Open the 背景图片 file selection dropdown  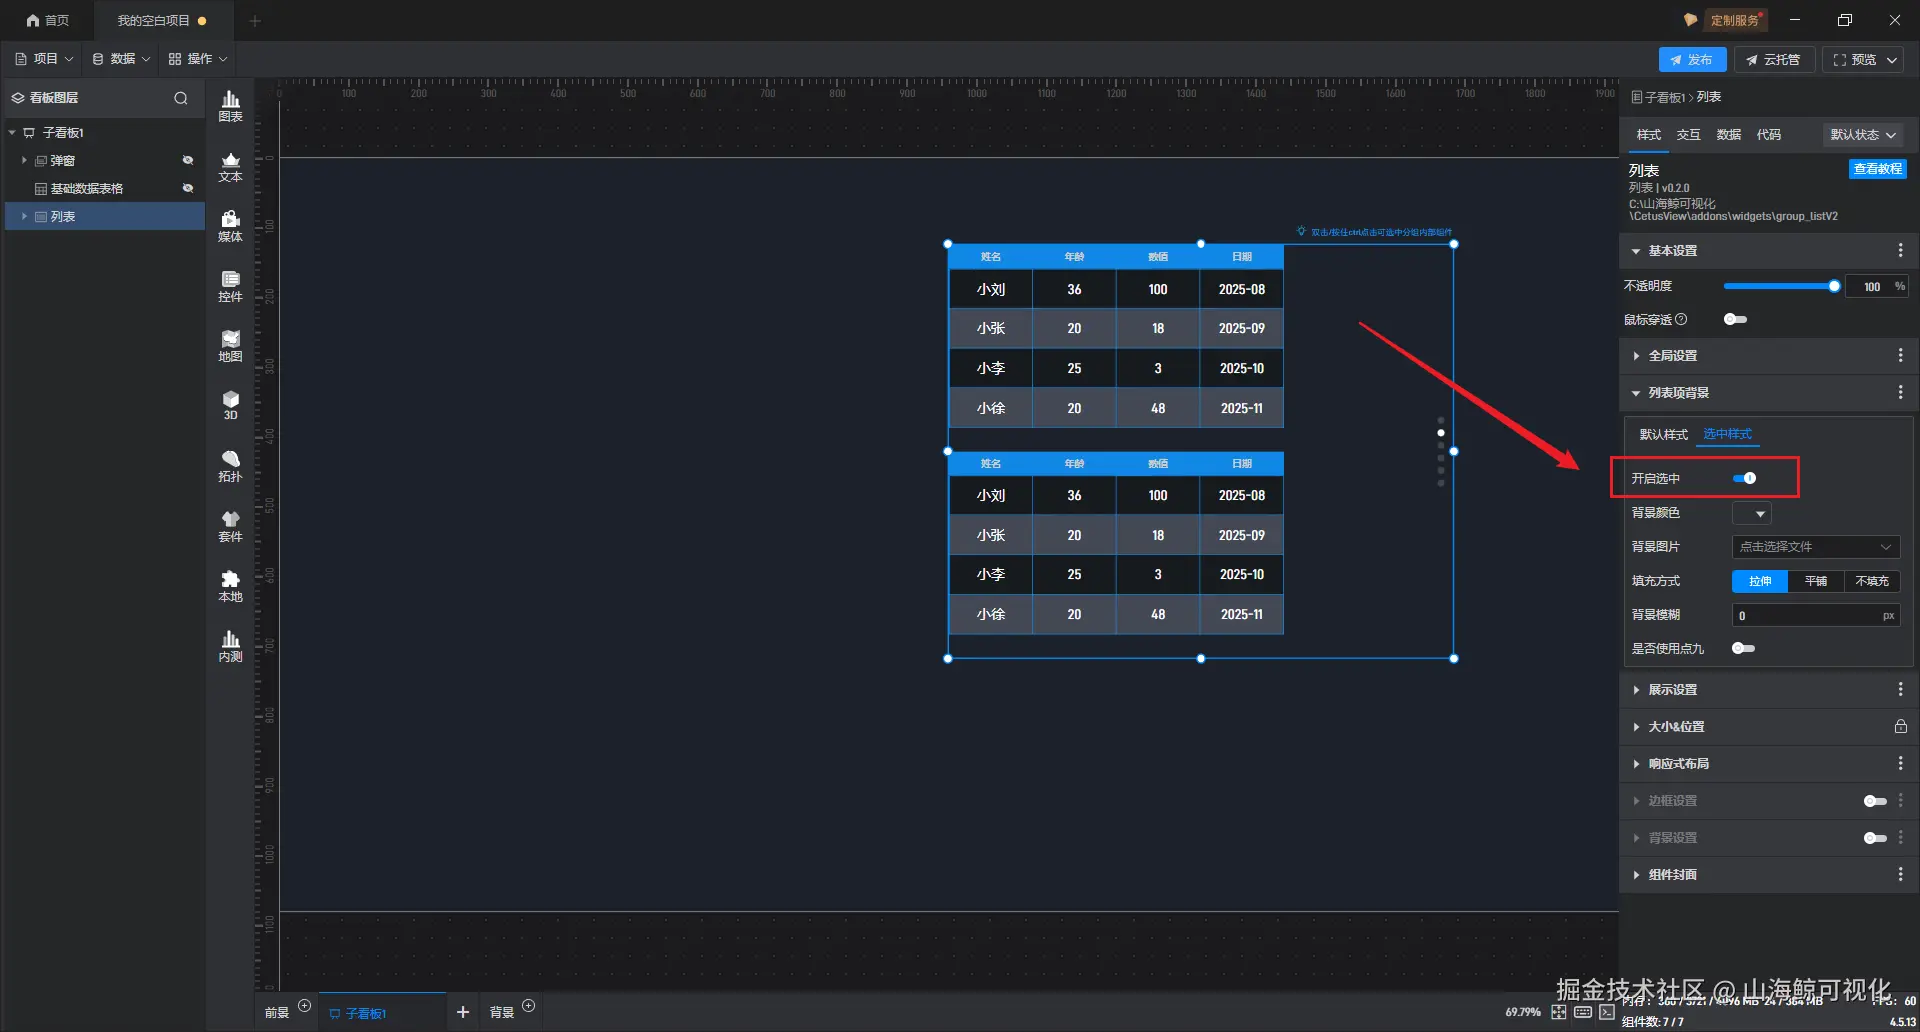[1816, 547]
